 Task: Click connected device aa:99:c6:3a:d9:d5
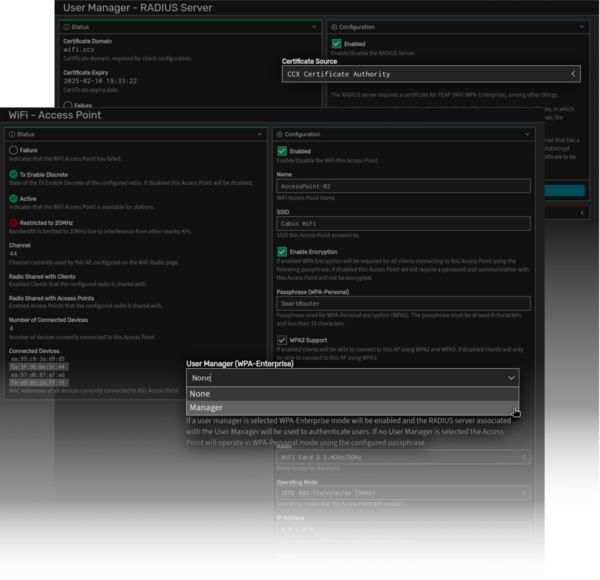38,359
